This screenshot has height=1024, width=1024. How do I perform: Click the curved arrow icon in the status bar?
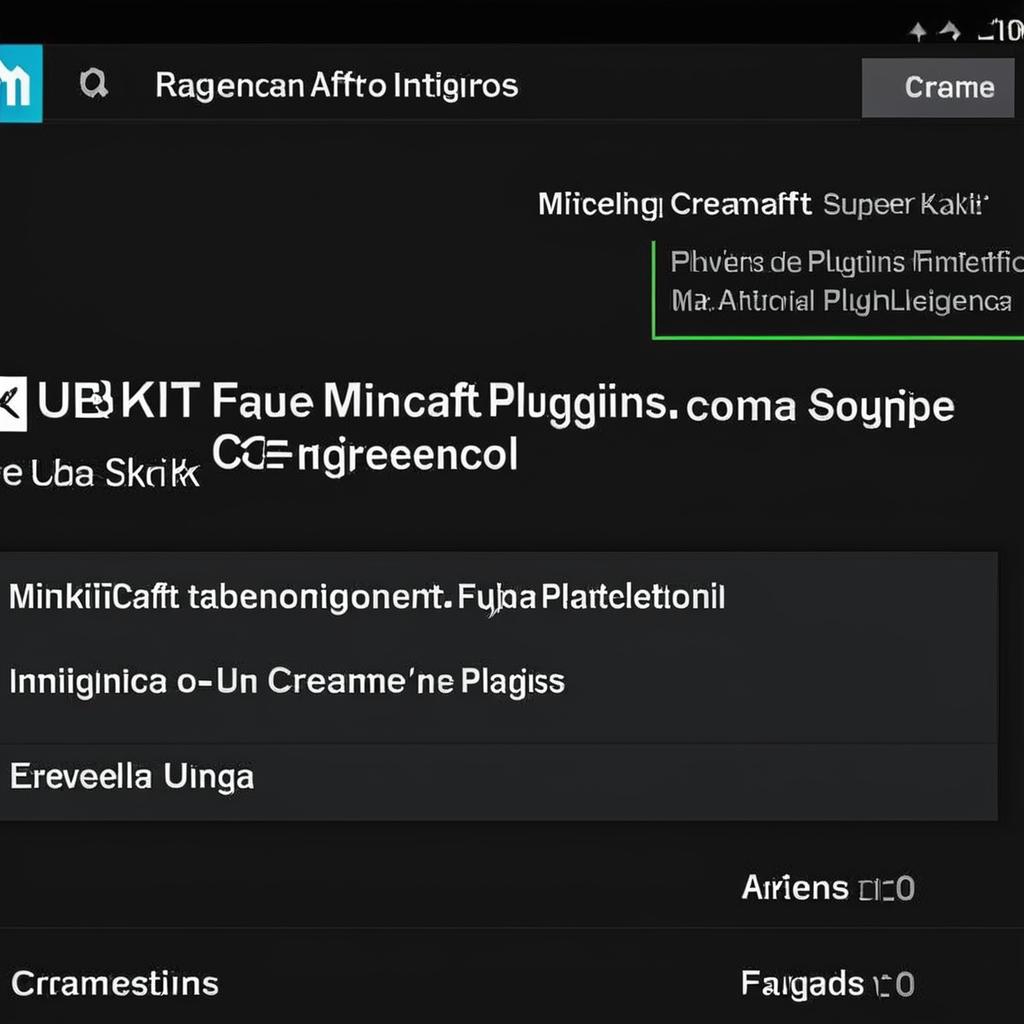pyautogui.click(x=950, y=30)
